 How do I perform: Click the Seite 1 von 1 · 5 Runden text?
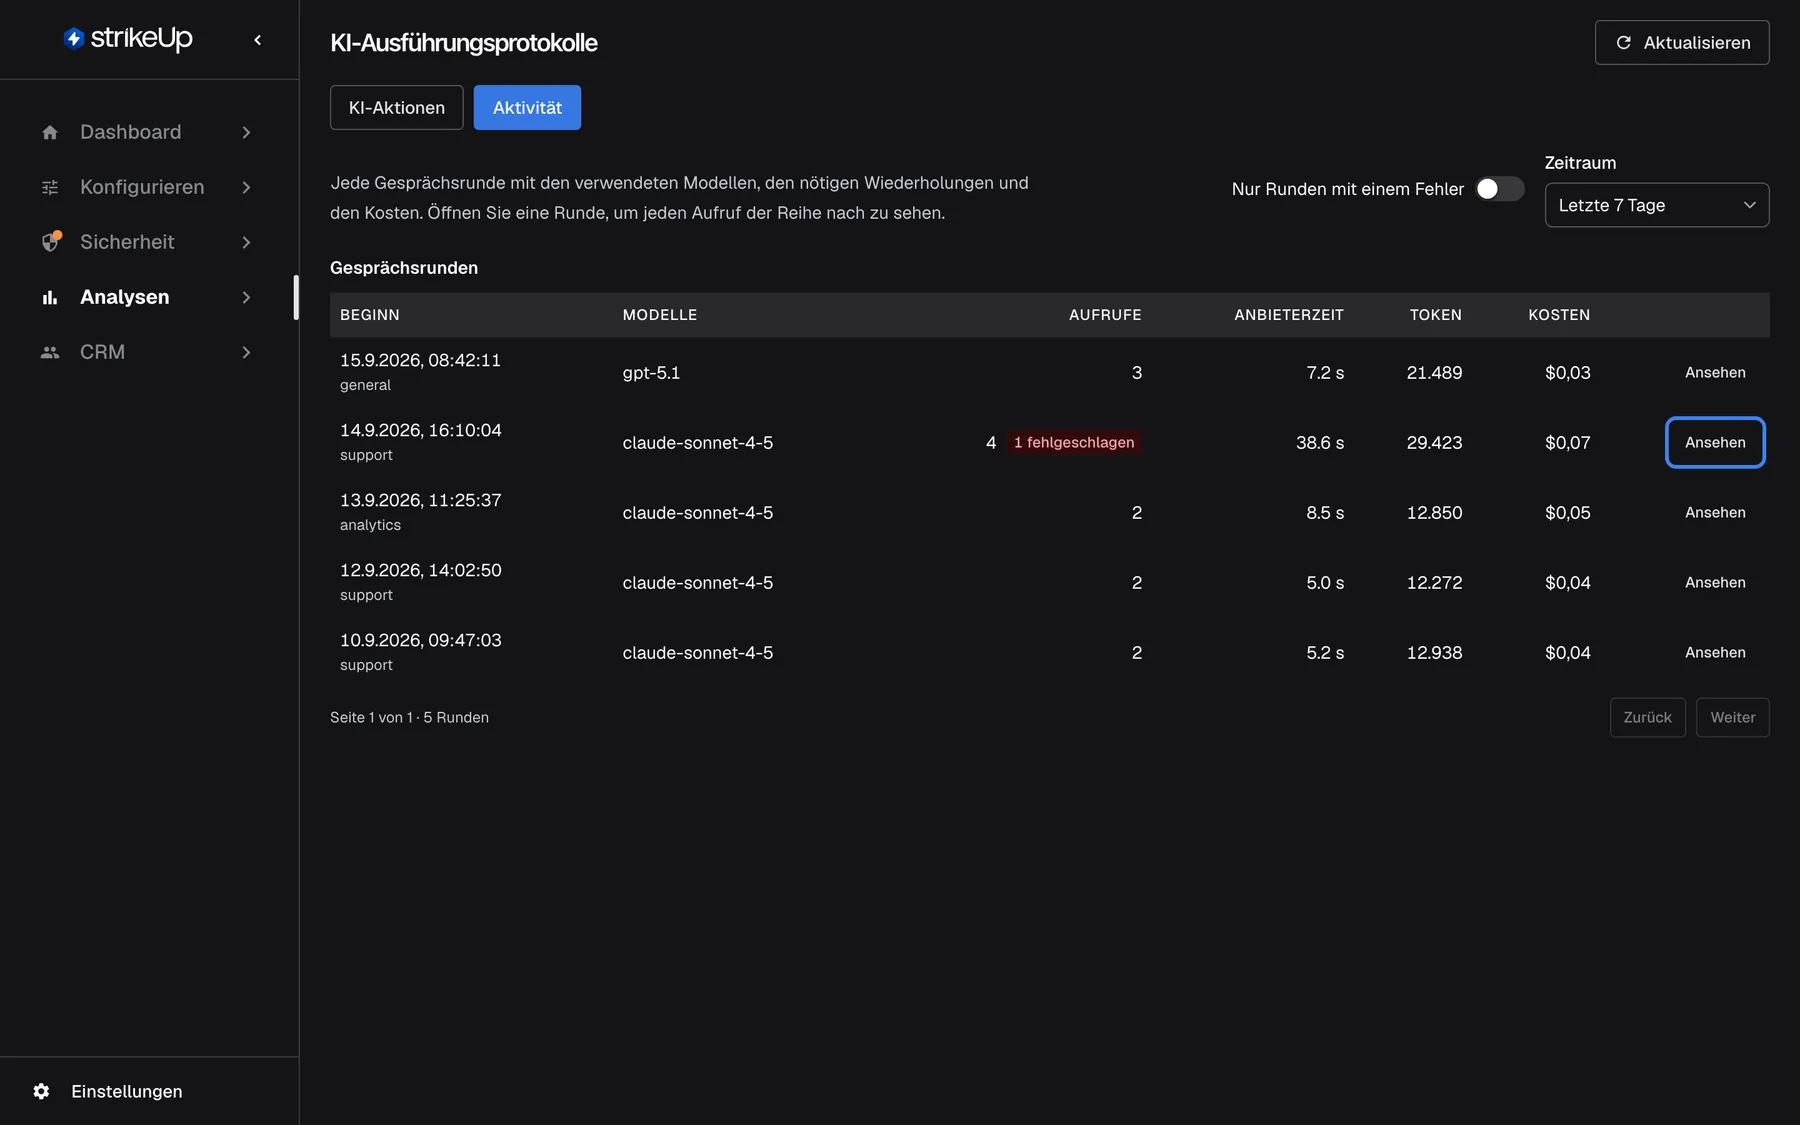click(409, 717)
